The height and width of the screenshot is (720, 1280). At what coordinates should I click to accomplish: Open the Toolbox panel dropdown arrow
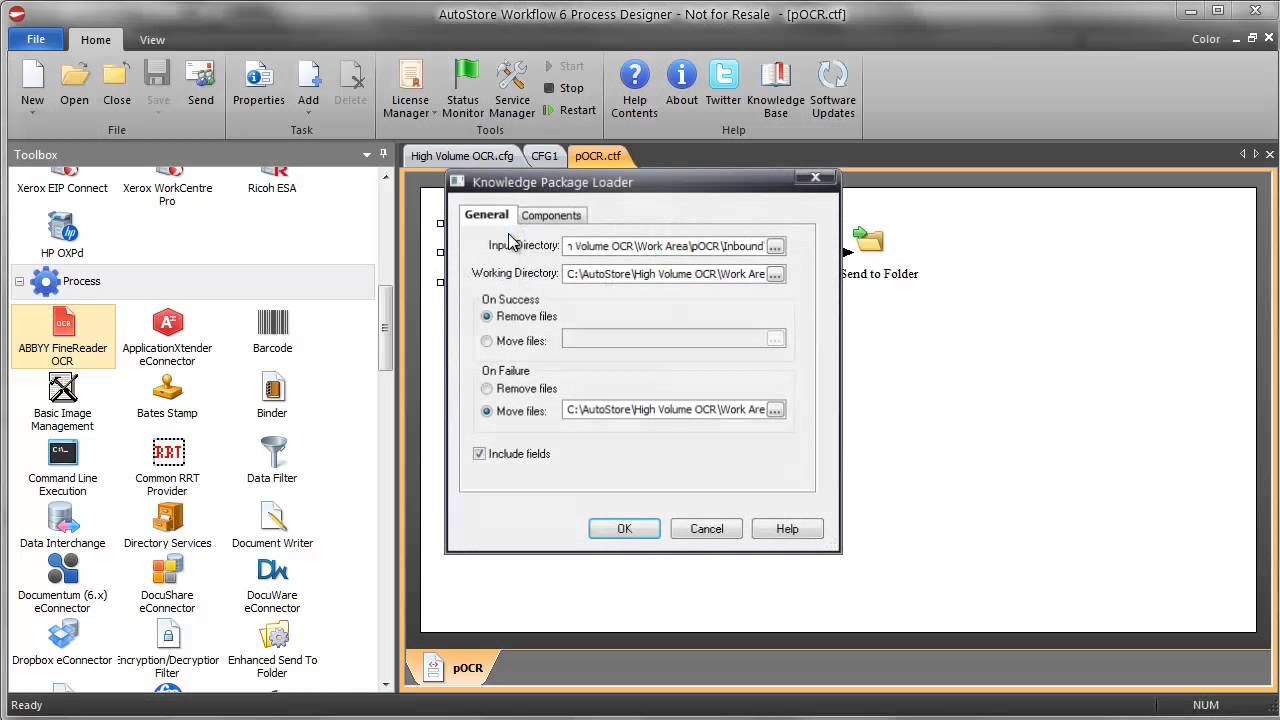[367, 155]
